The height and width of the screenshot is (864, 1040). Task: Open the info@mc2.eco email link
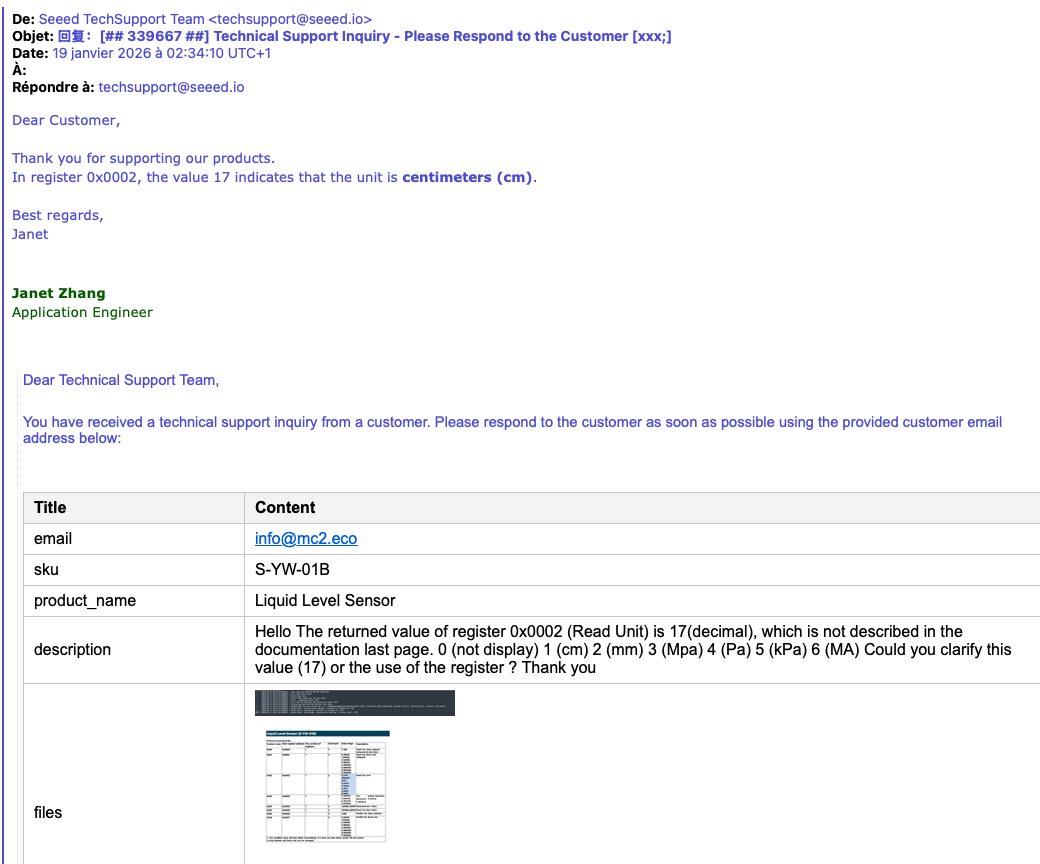[x=306, y=538]
